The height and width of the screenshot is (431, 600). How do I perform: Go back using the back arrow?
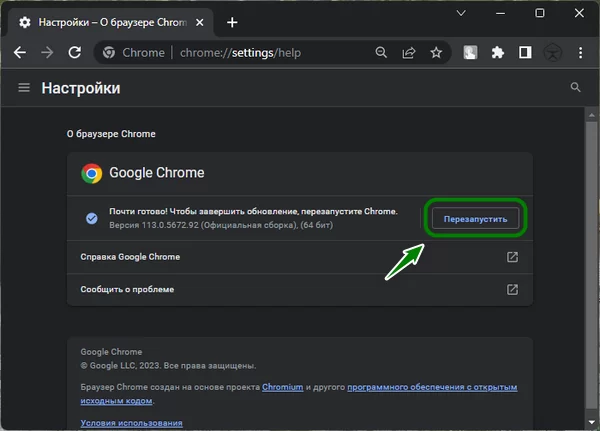pyautogui.click(x=20, y=52)
